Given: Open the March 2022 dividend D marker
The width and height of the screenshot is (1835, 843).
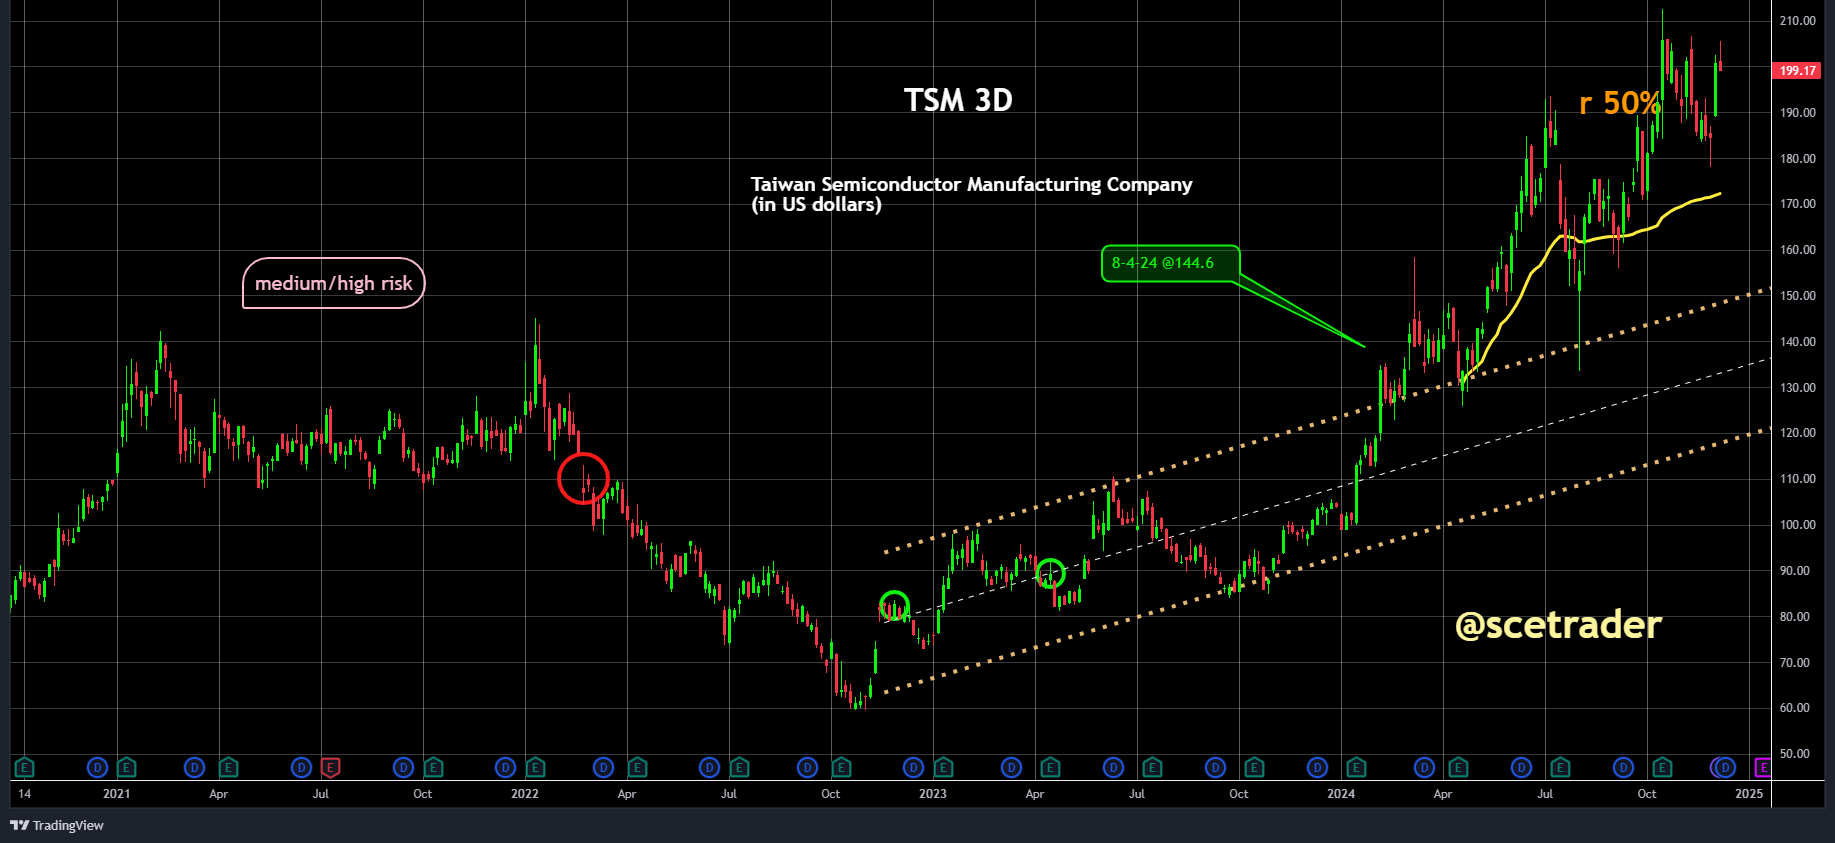Looking at the screenshot, I should coord(603,768).
